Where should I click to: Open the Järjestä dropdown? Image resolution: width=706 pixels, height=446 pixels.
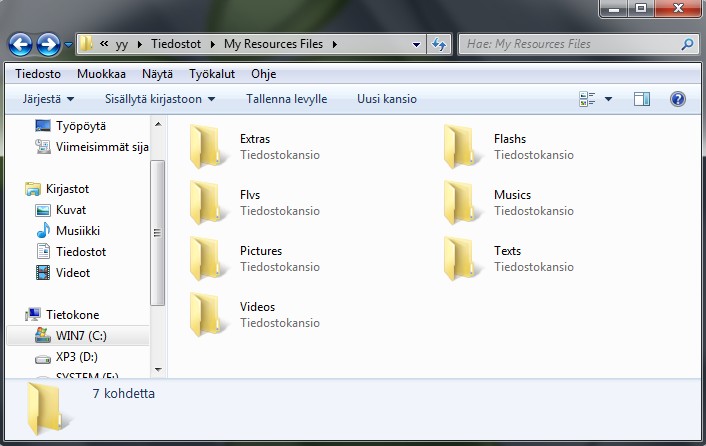(48, 99)
